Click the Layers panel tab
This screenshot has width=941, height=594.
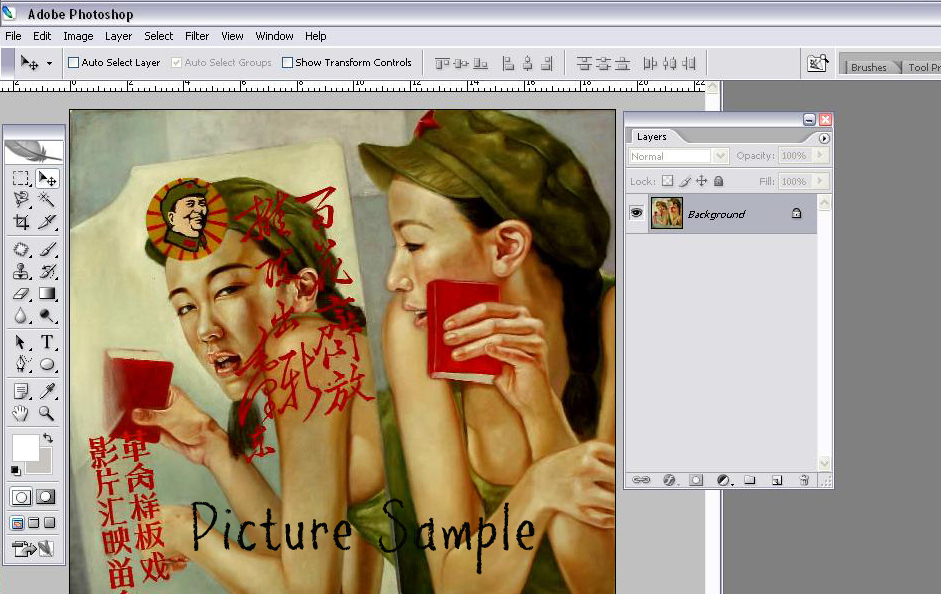point(652,137)
